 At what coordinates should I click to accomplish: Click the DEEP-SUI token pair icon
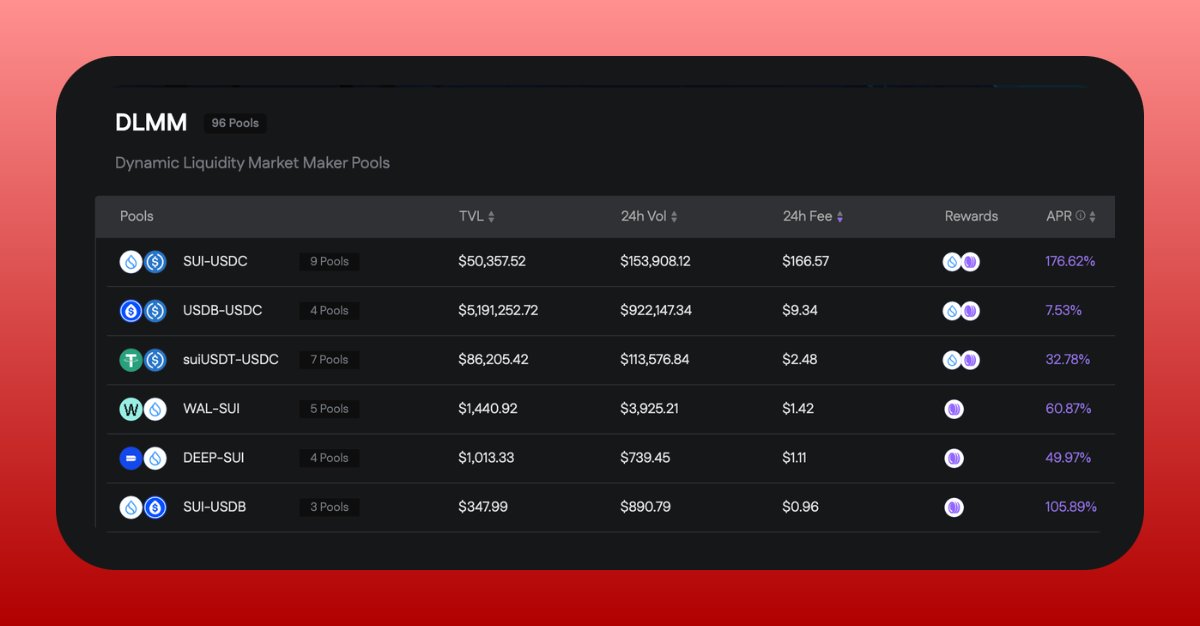[143, 458]
